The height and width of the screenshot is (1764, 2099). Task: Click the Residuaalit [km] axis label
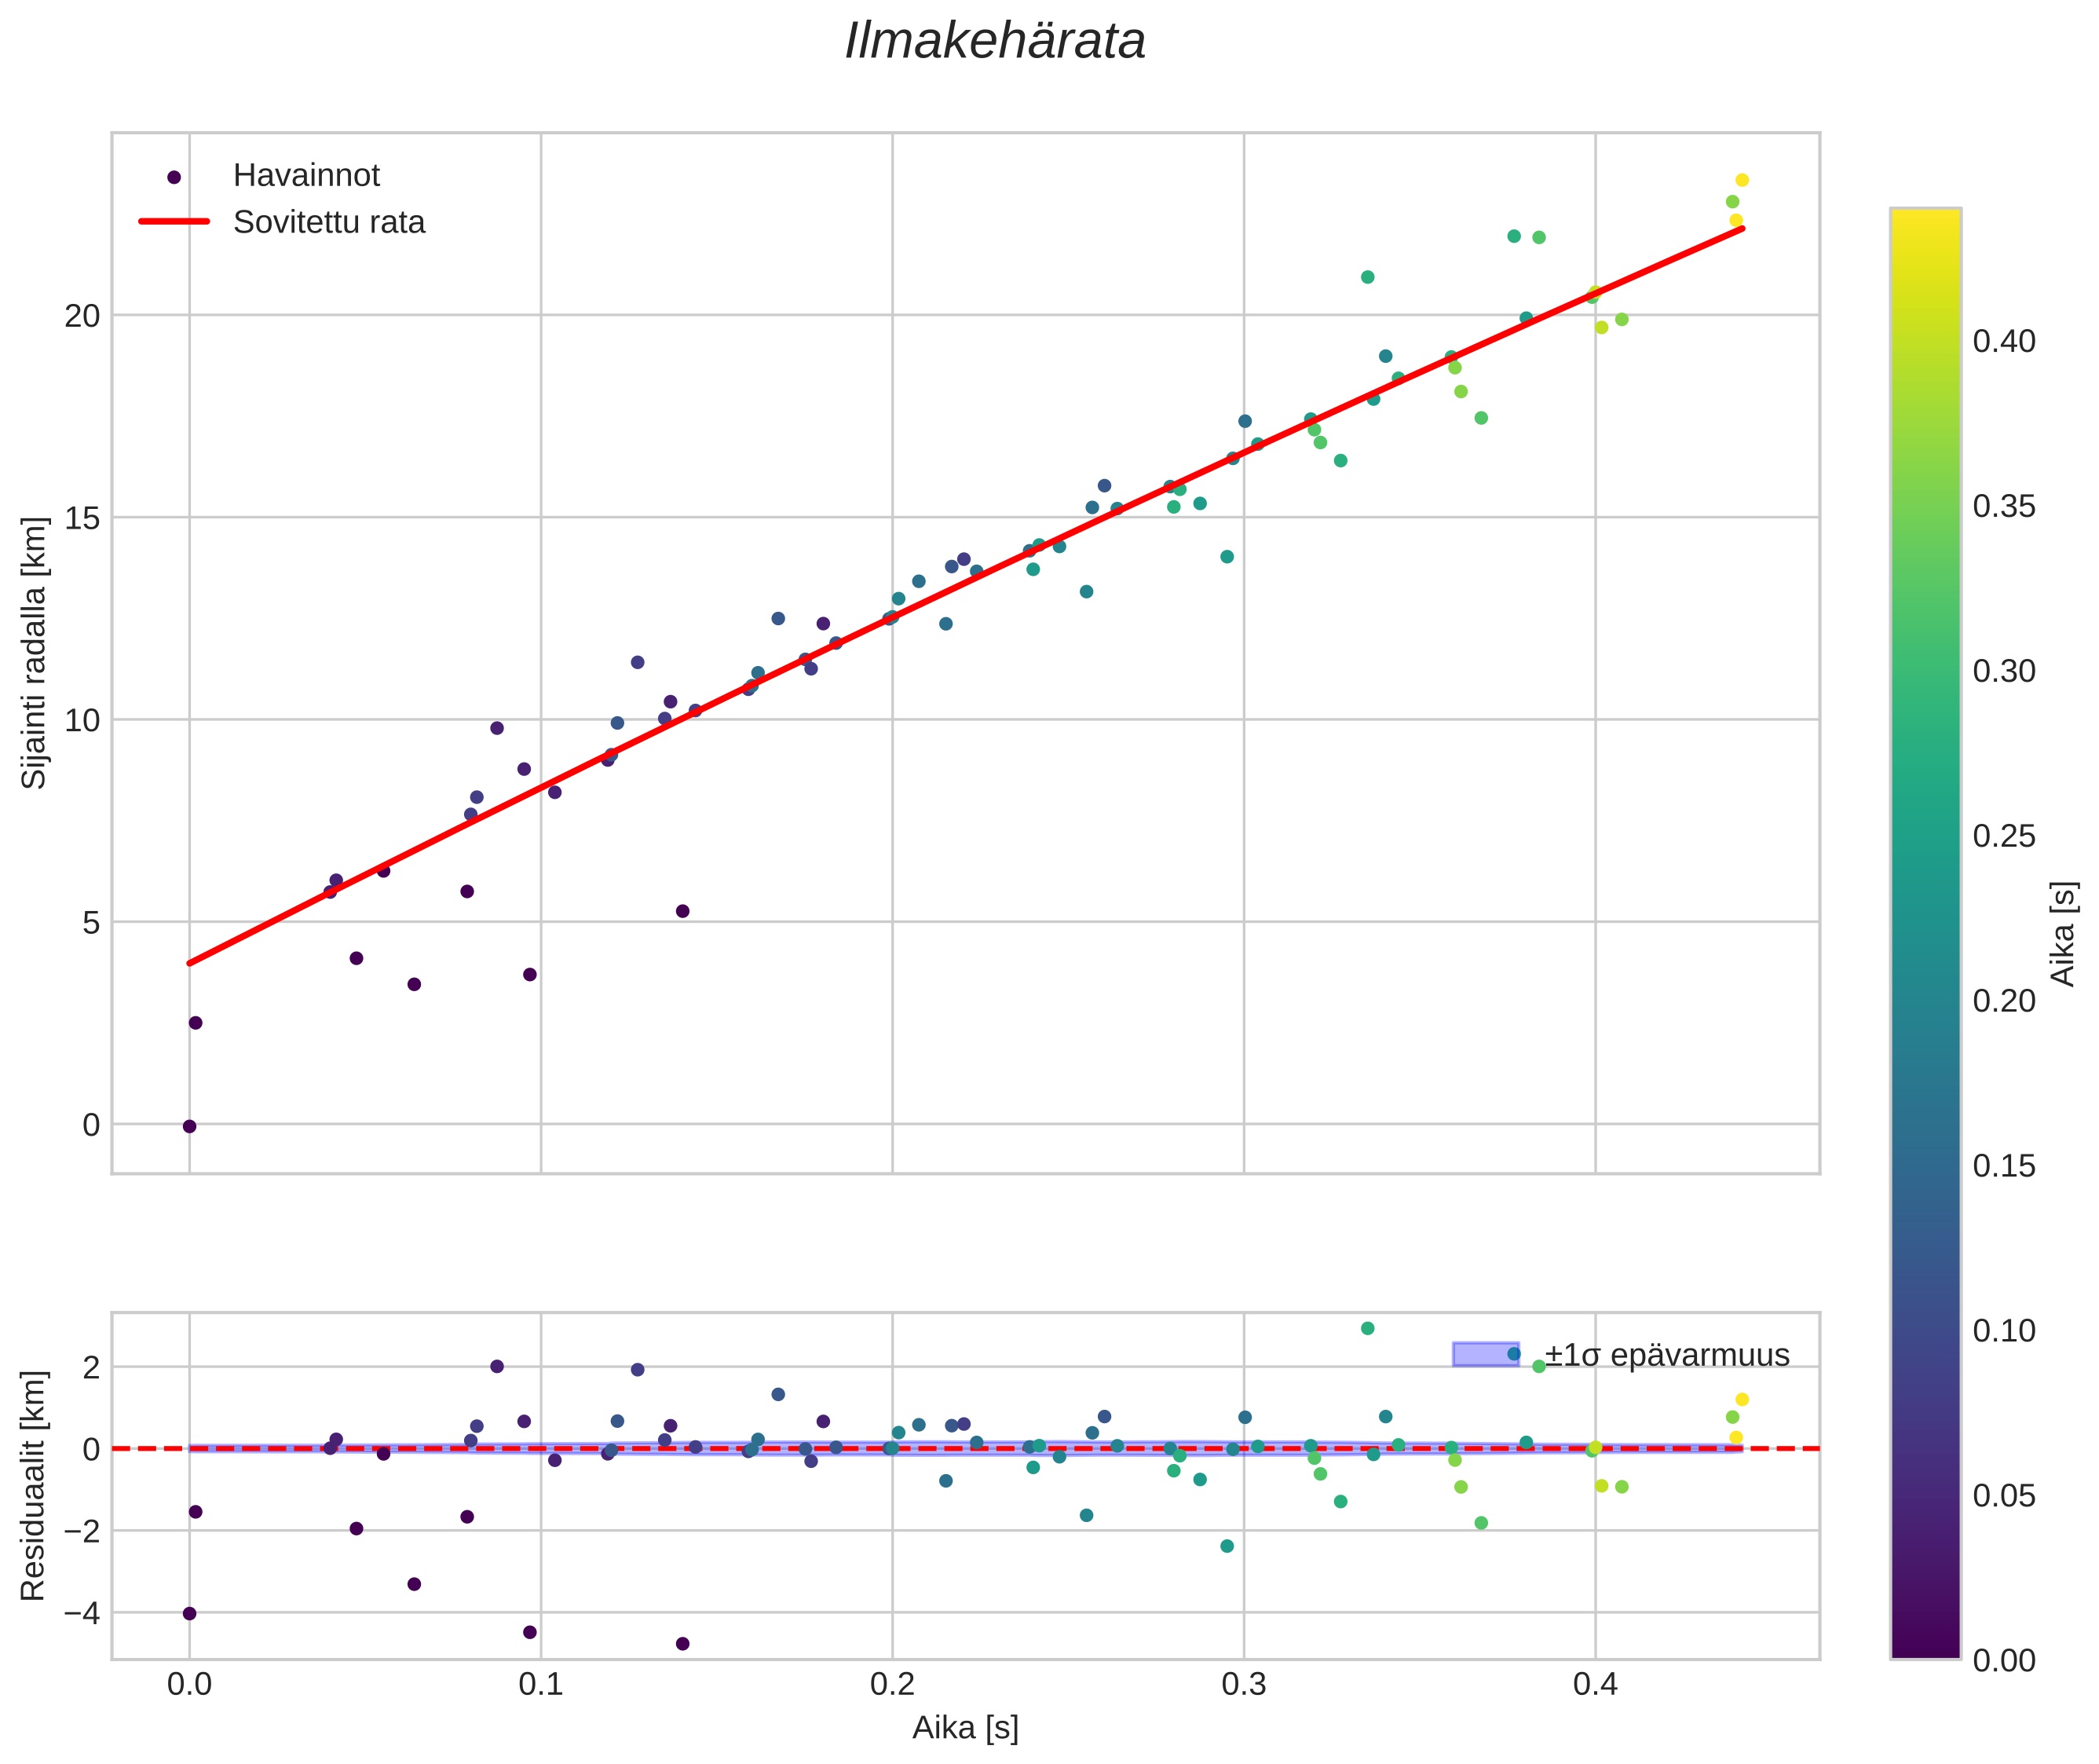(34, 1485)
